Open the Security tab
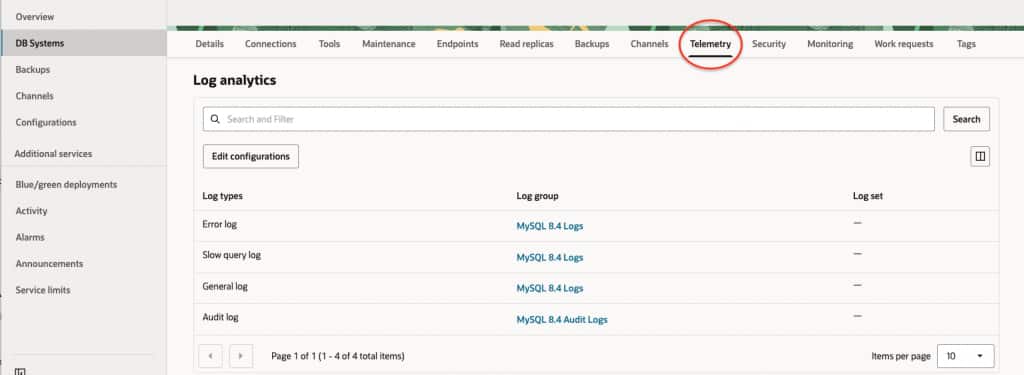Viewport: 1024px width, 375px height. [769, 44]
